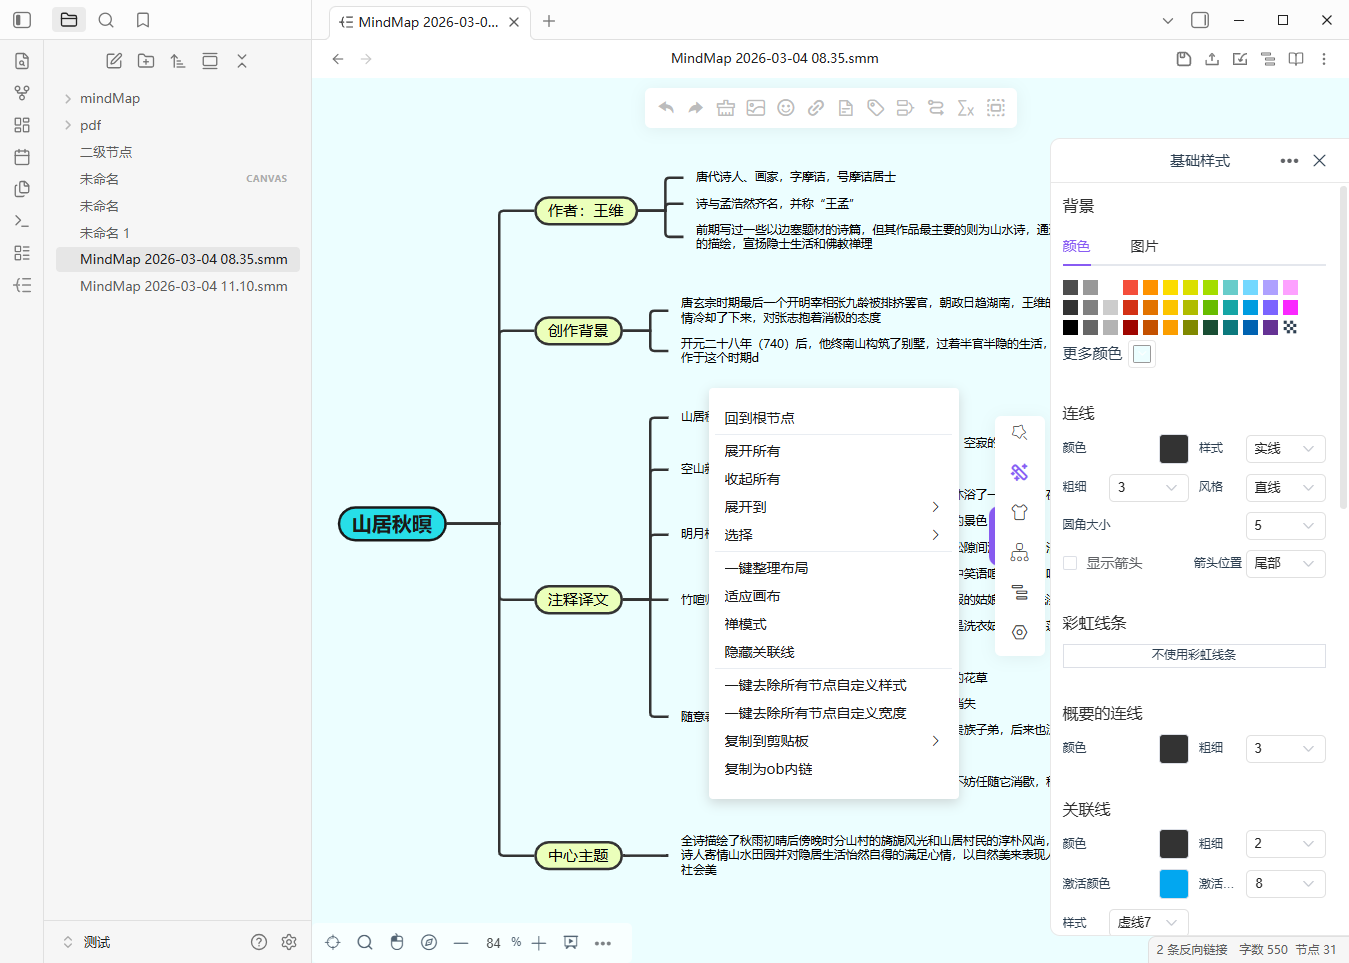This screenshot has height=963, width=1349.
Task: Open the 箭头位置 dropdown showing 尾部
Action: coord(1285,563)
